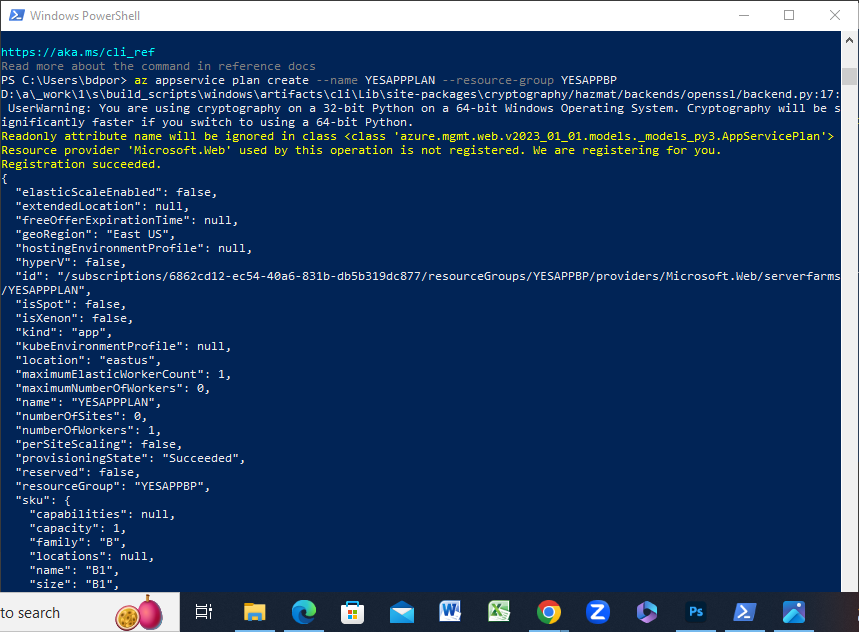
Task: Click the "capacity": 1 line
Action: [x=77, y=528]
